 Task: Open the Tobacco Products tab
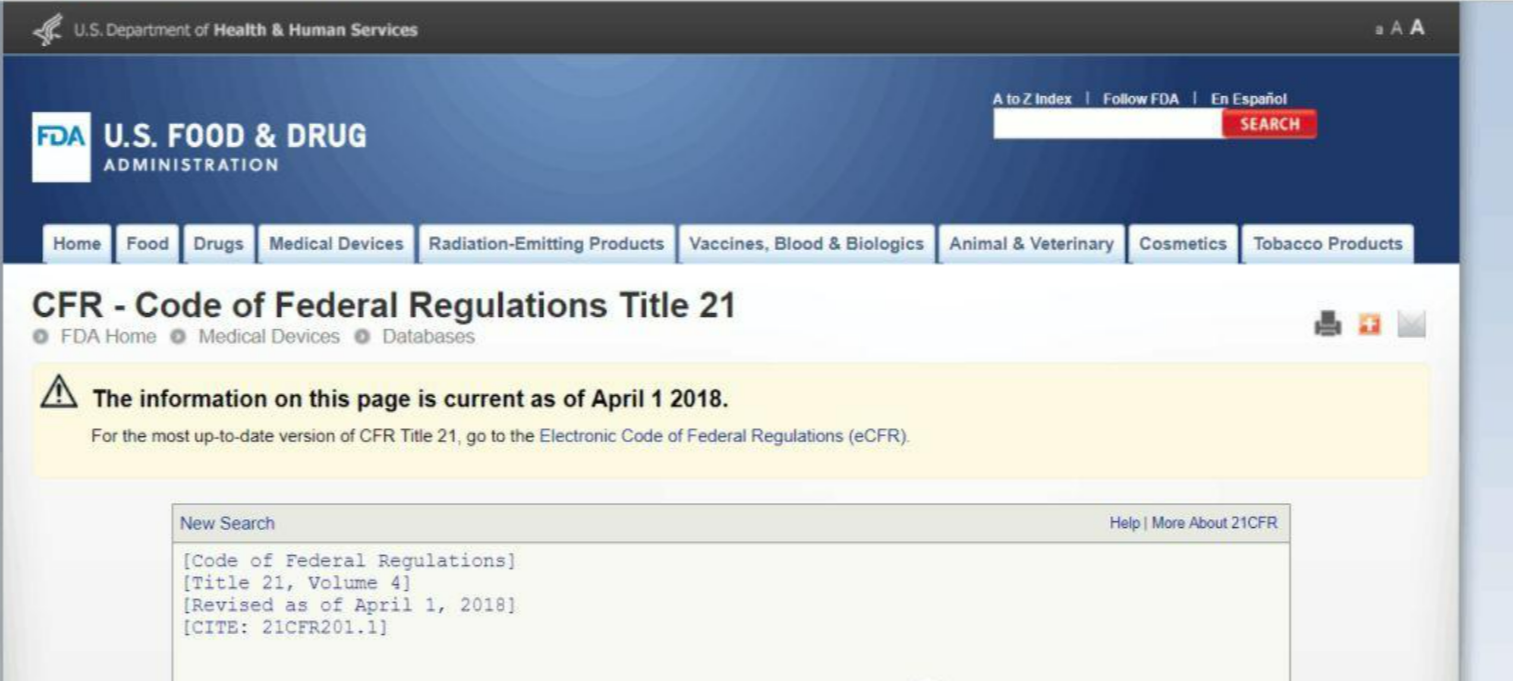pos(1327,244)
